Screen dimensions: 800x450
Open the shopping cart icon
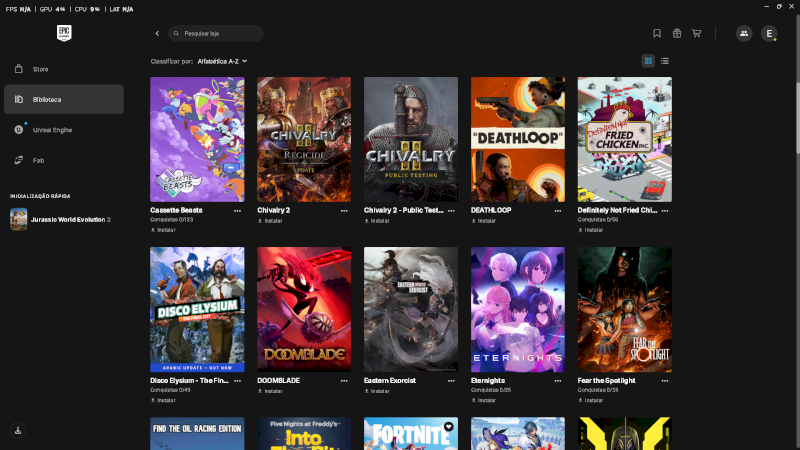pos(696,33)
